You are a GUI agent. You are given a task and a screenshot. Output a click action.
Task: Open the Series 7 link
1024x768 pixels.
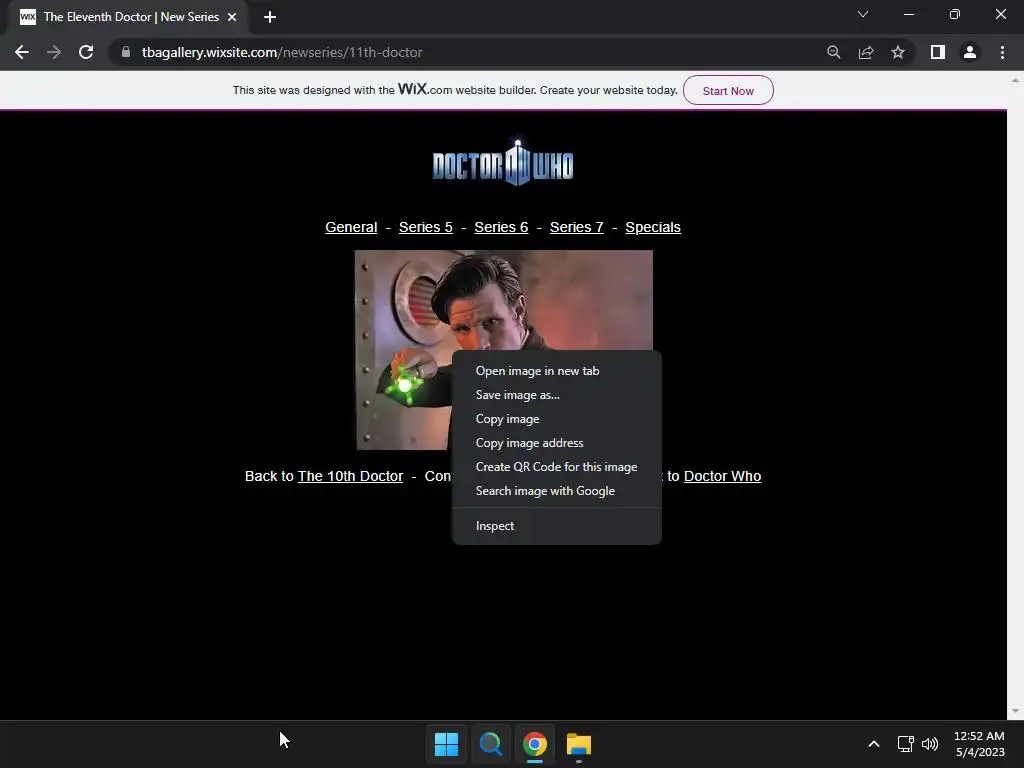tap(577, 227)
